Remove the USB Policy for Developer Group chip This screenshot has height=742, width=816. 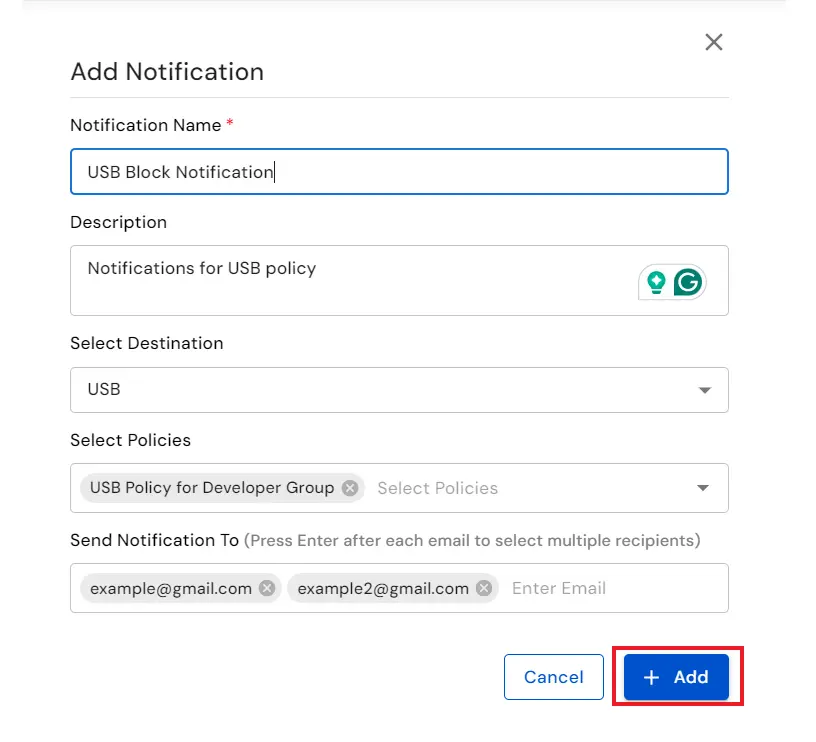(349, 488)
